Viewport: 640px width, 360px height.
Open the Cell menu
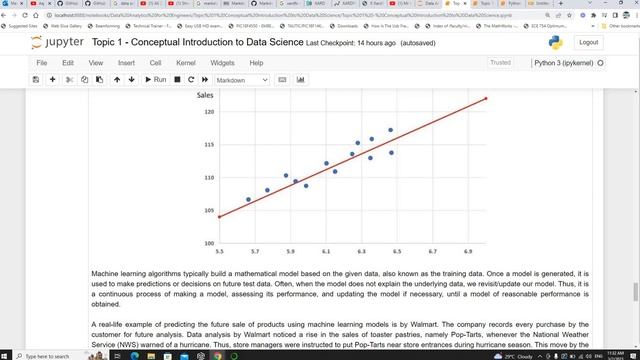tap(155, 63)
